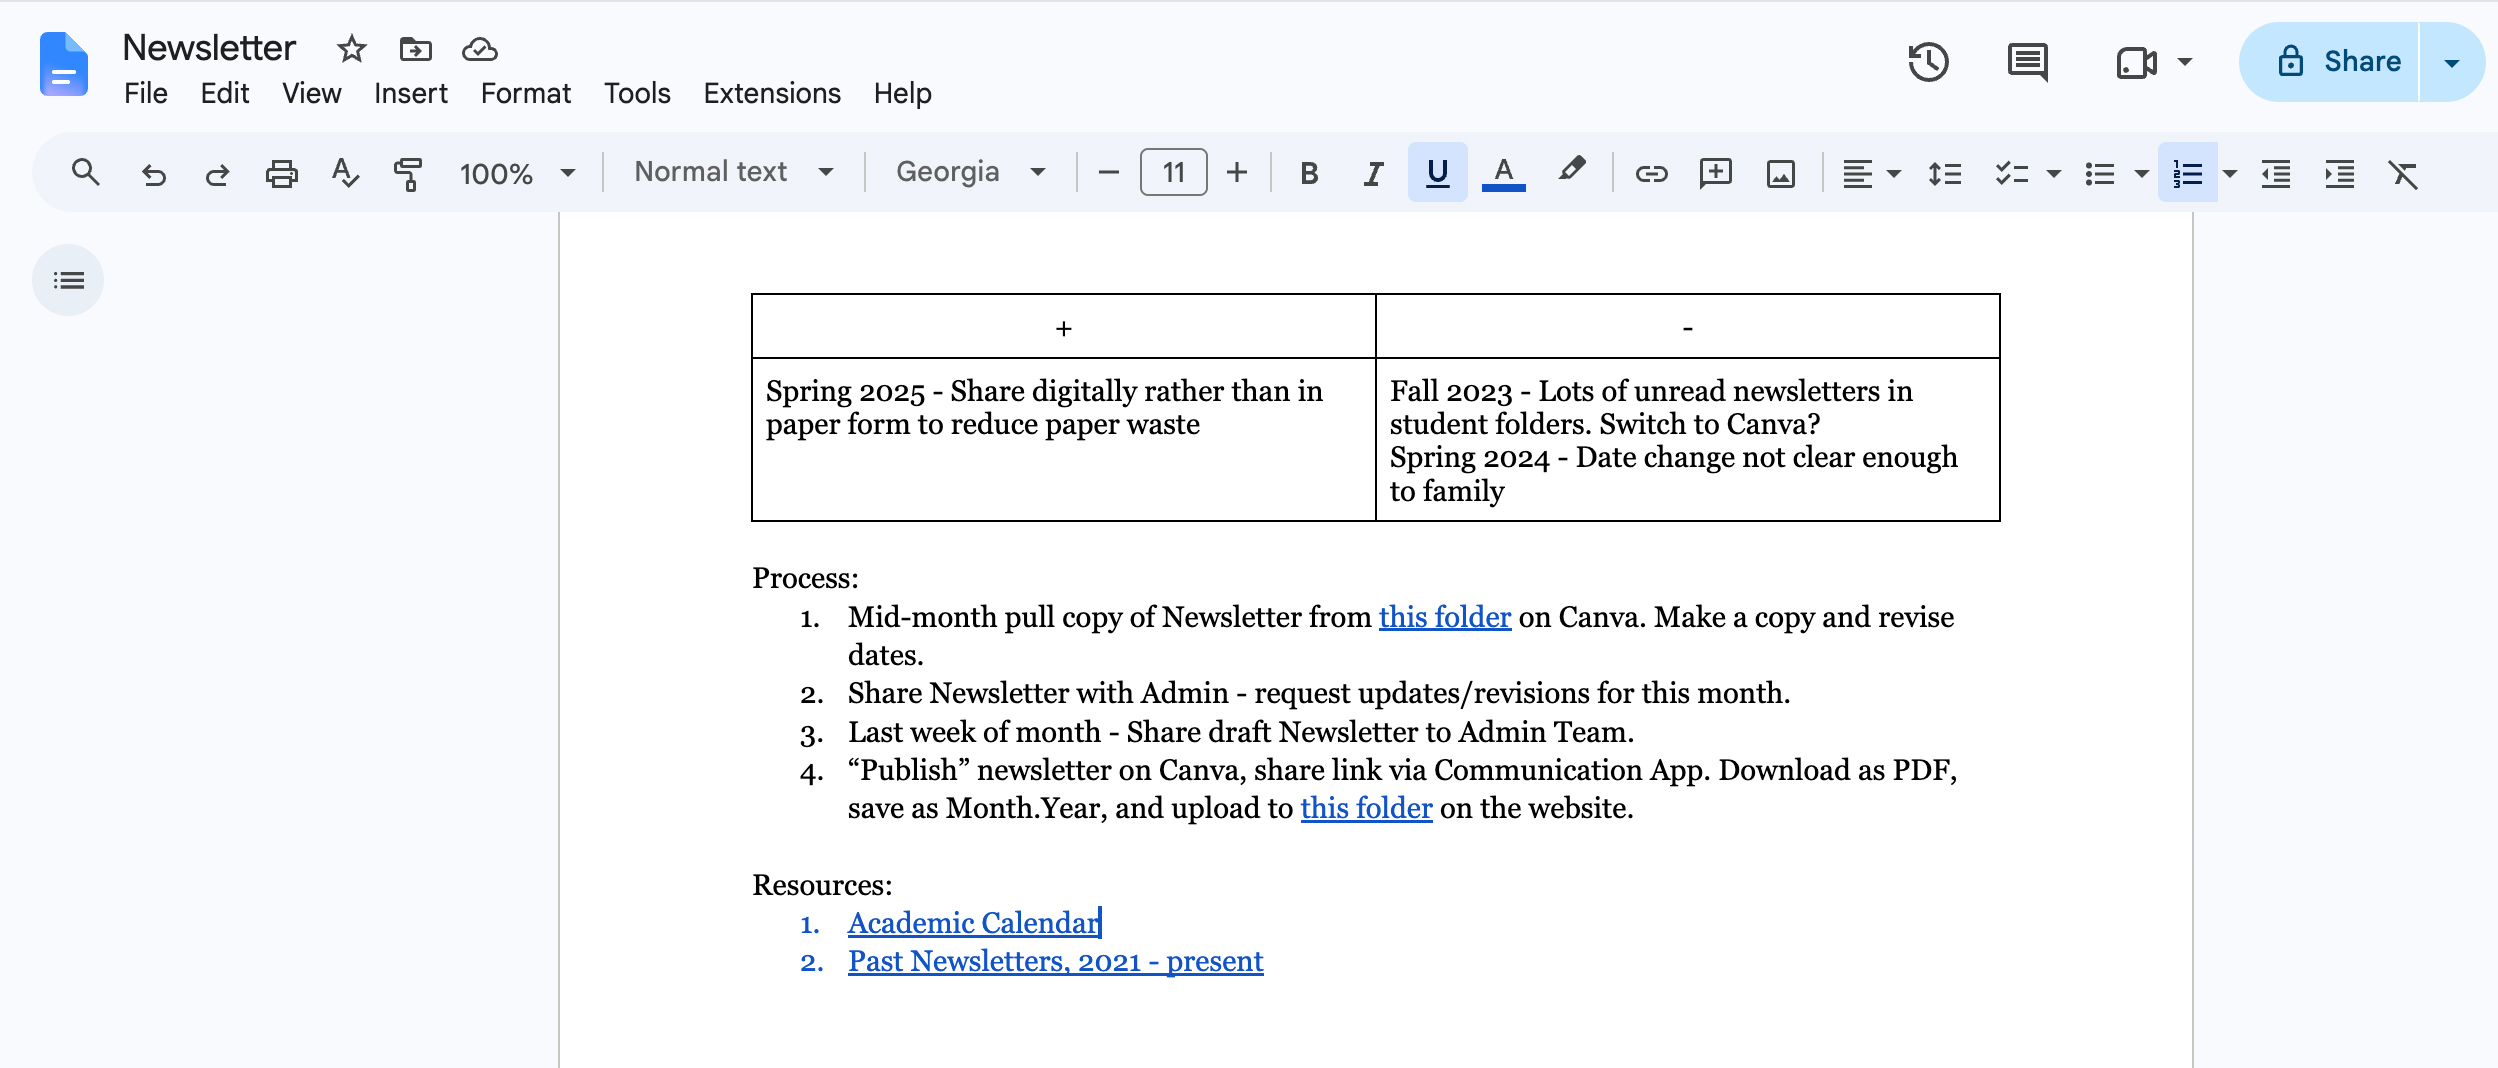Open version history clock icon
The width and height of the screenshot is (2498, 1068).
[1928, 62]
